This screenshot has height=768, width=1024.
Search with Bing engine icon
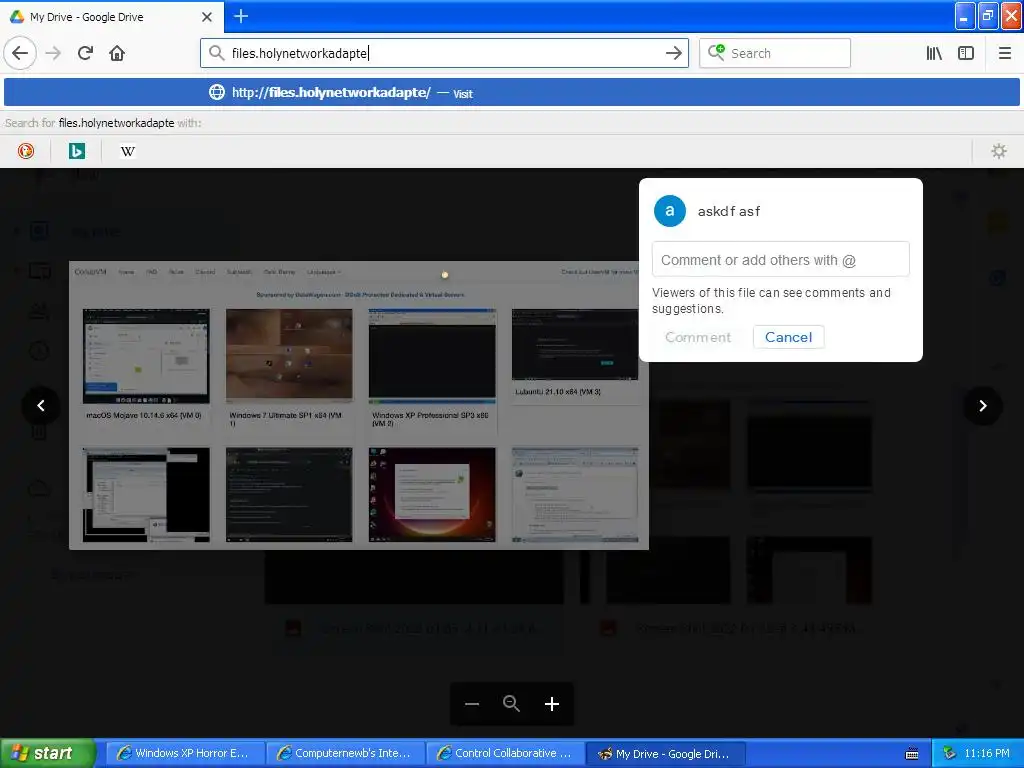coord(76,151)
